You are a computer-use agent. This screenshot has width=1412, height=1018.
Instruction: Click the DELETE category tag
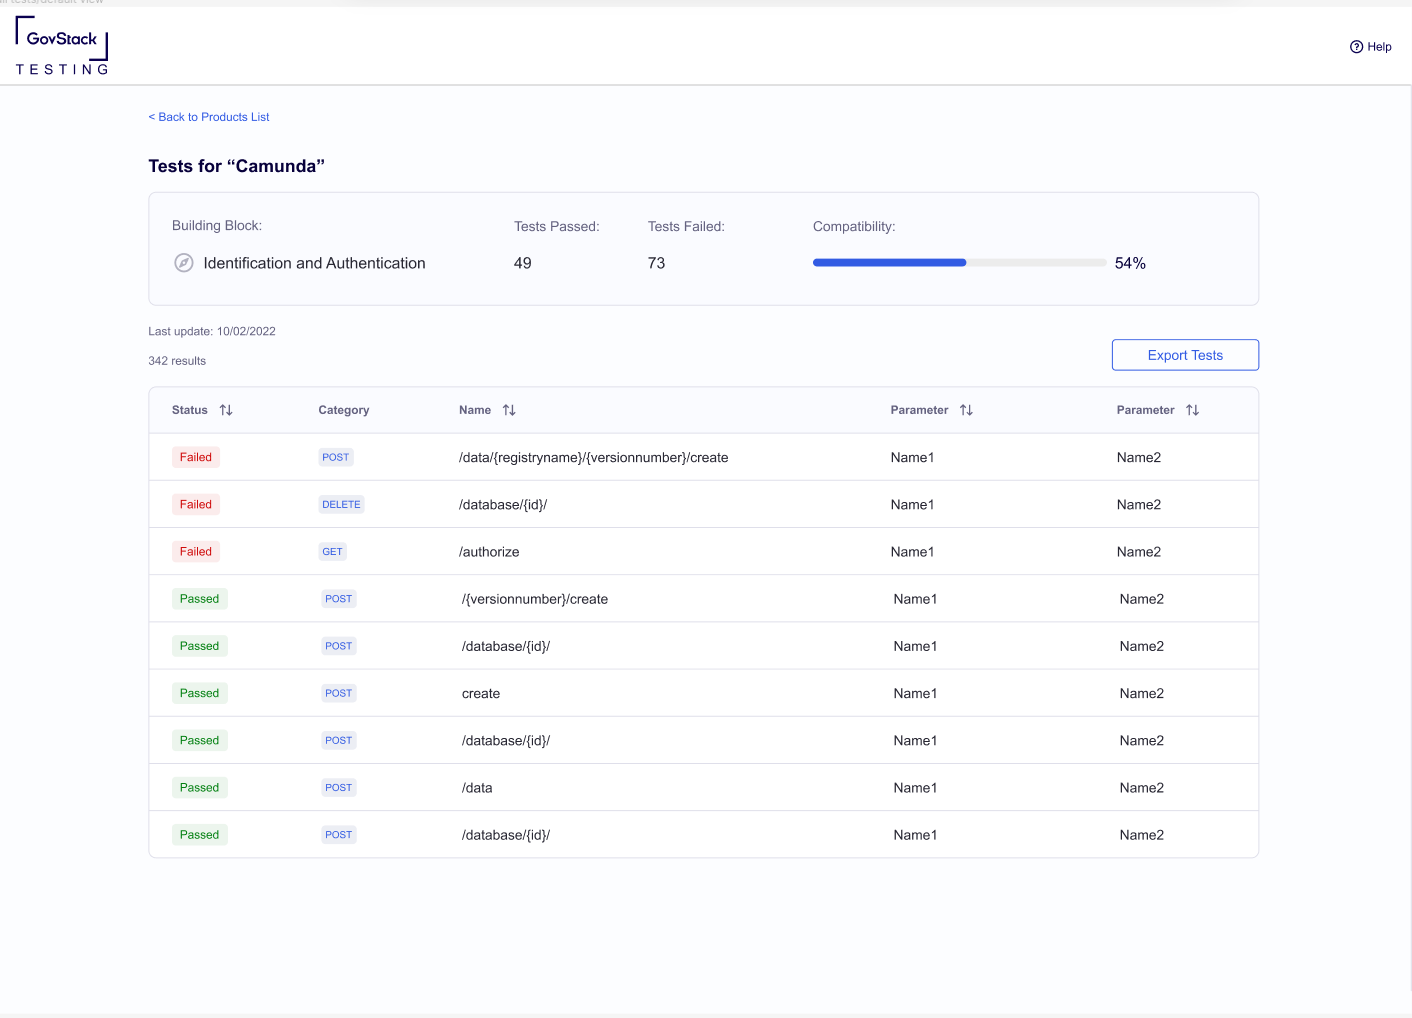(x=341, y=504)
